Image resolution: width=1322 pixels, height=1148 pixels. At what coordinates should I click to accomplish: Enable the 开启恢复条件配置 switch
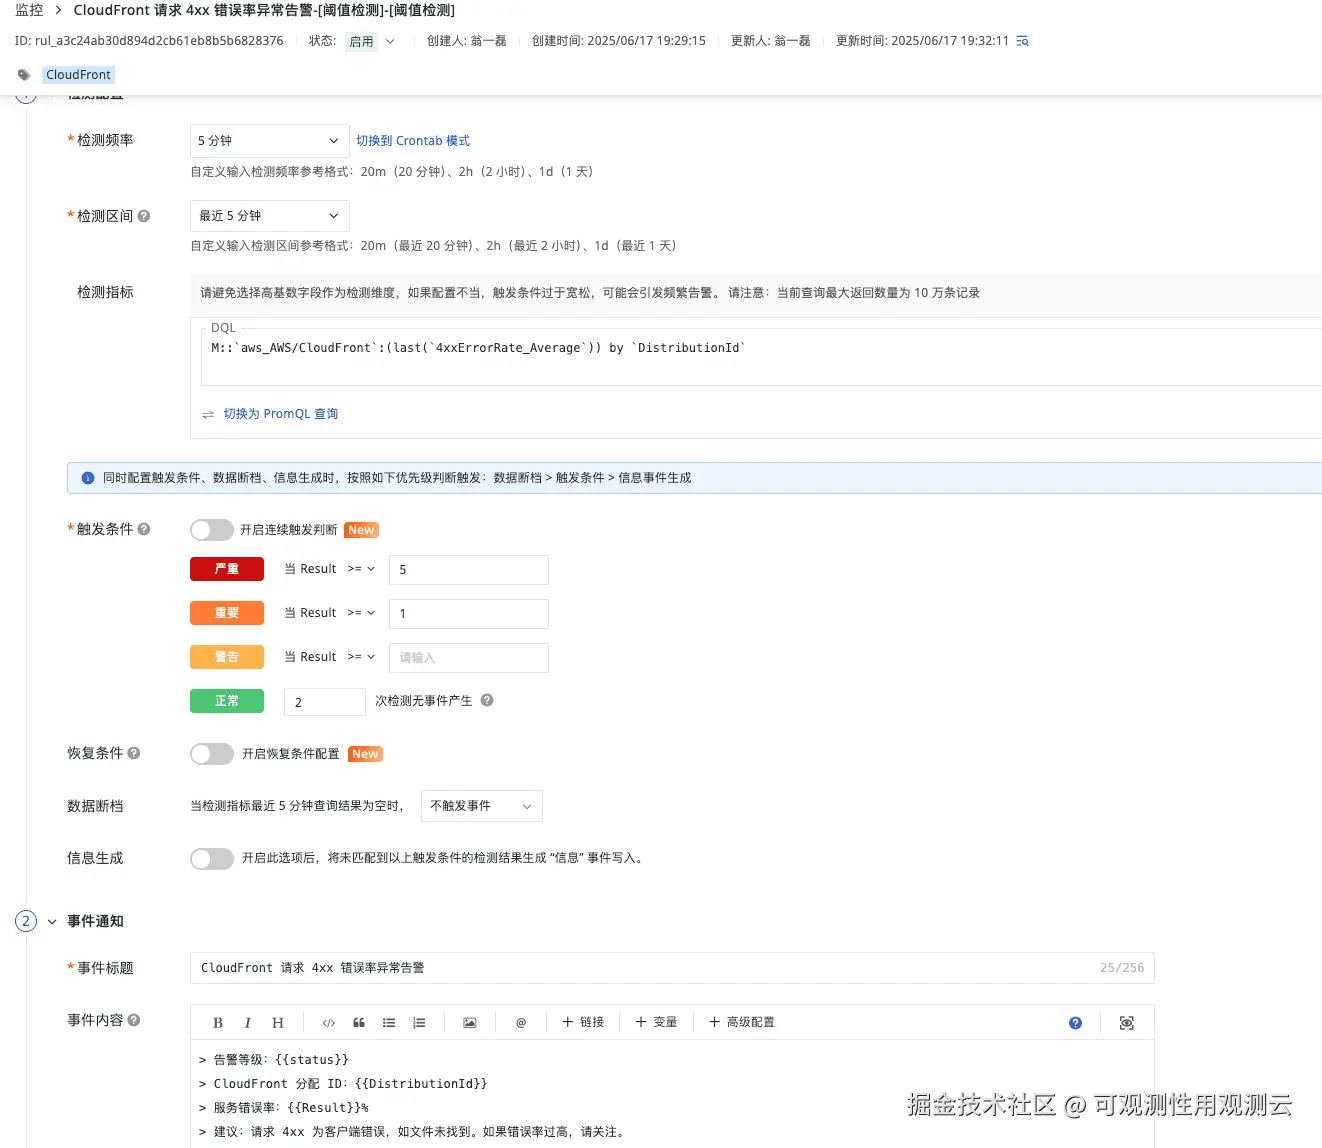(212, 754)
